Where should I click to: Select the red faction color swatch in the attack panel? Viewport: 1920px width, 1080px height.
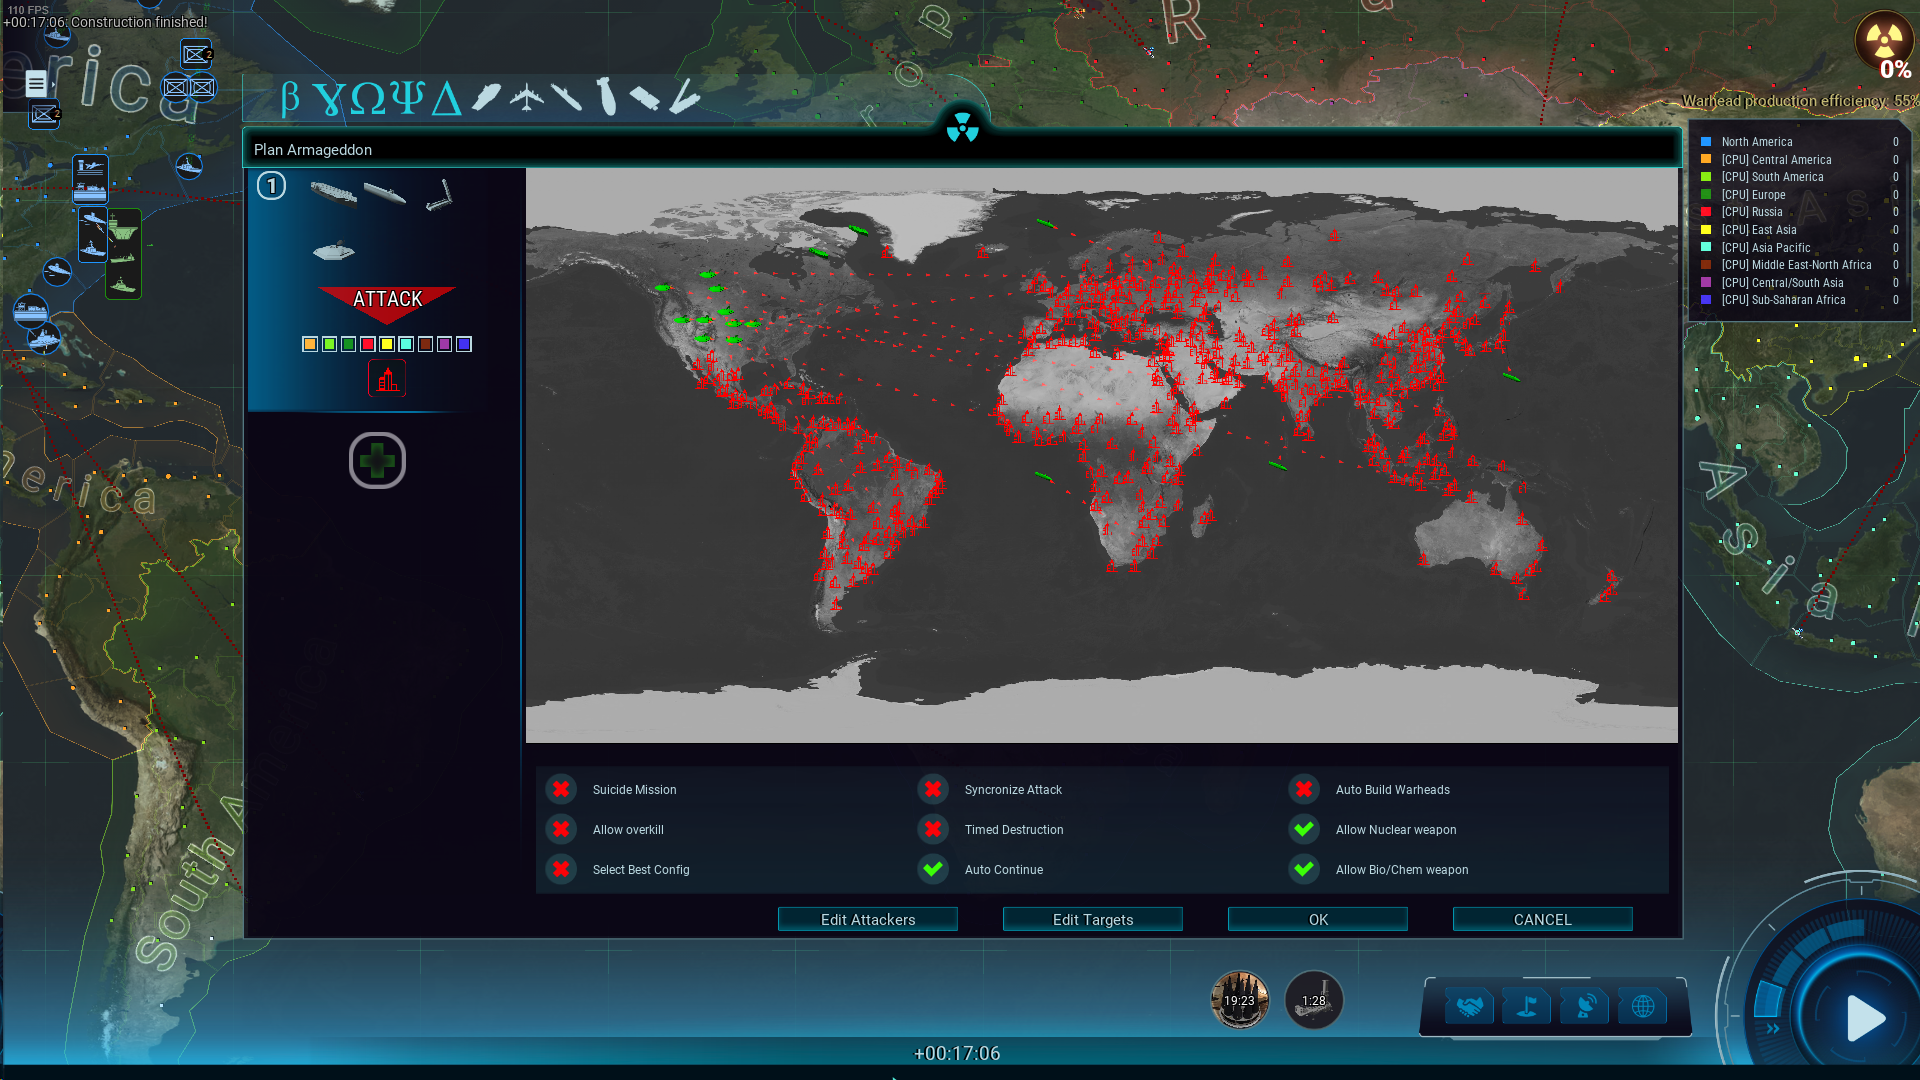(x=367, y=344)
